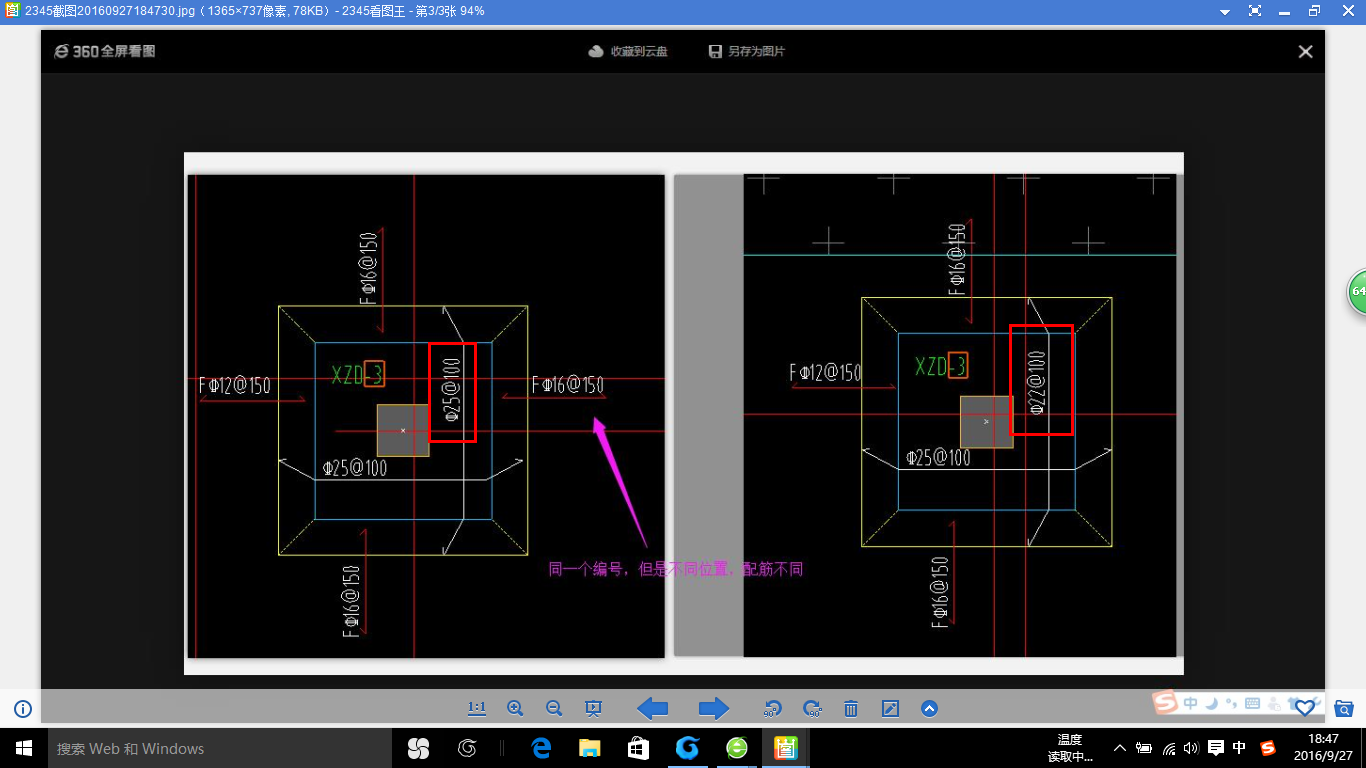Open File Explorer from taskbar
This screenshot has width=1366, height=768.
point(590,748)
